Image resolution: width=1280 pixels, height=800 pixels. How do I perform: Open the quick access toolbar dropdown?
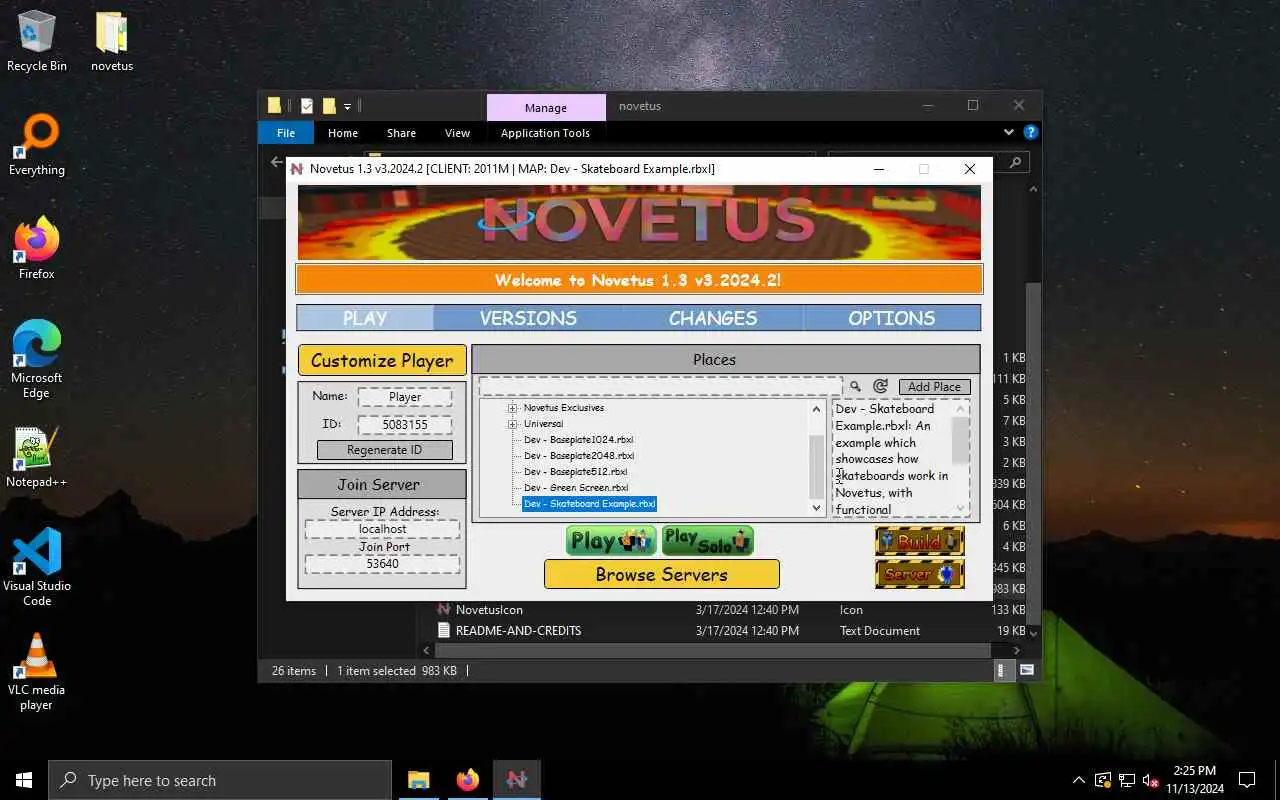point(348,106)
